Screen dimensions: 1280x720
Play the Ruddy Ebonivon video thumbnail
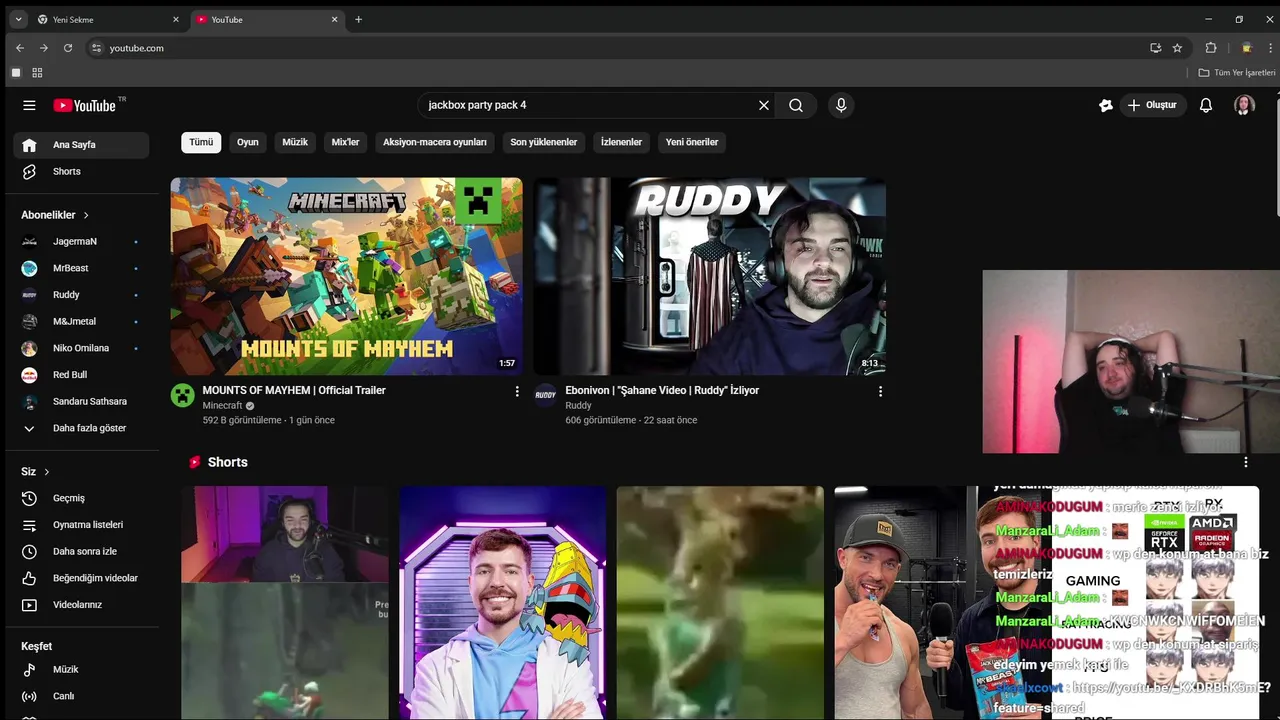[709, 276]
